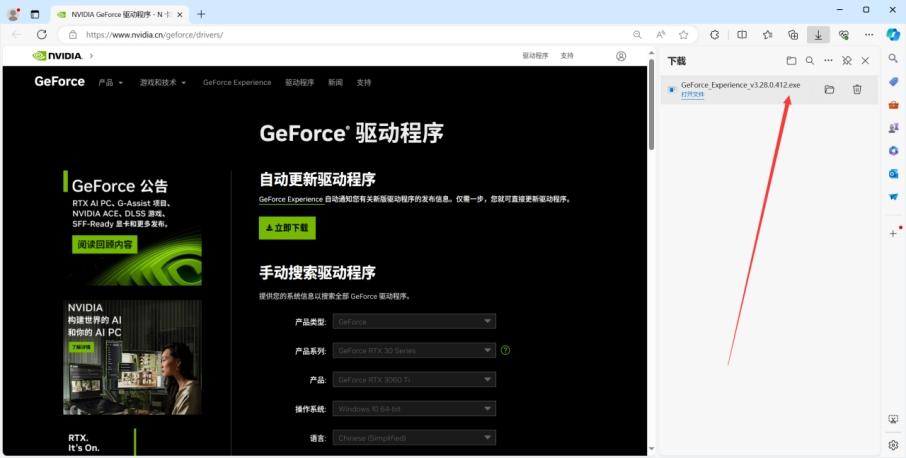Click the green 立即下载 button
906x458 pixels.
pyautogui.click(x=287, y=228)
